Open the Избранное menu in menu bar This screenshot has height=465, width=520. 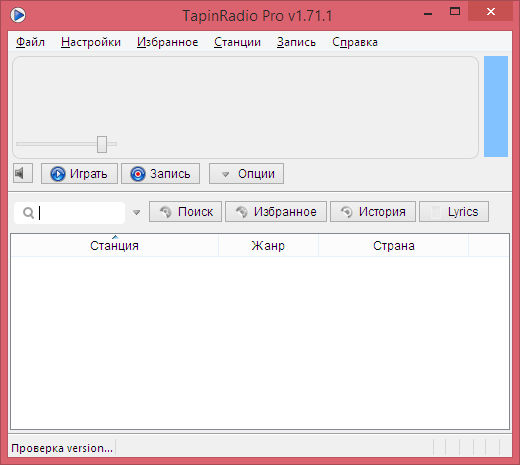coord(168,42)
